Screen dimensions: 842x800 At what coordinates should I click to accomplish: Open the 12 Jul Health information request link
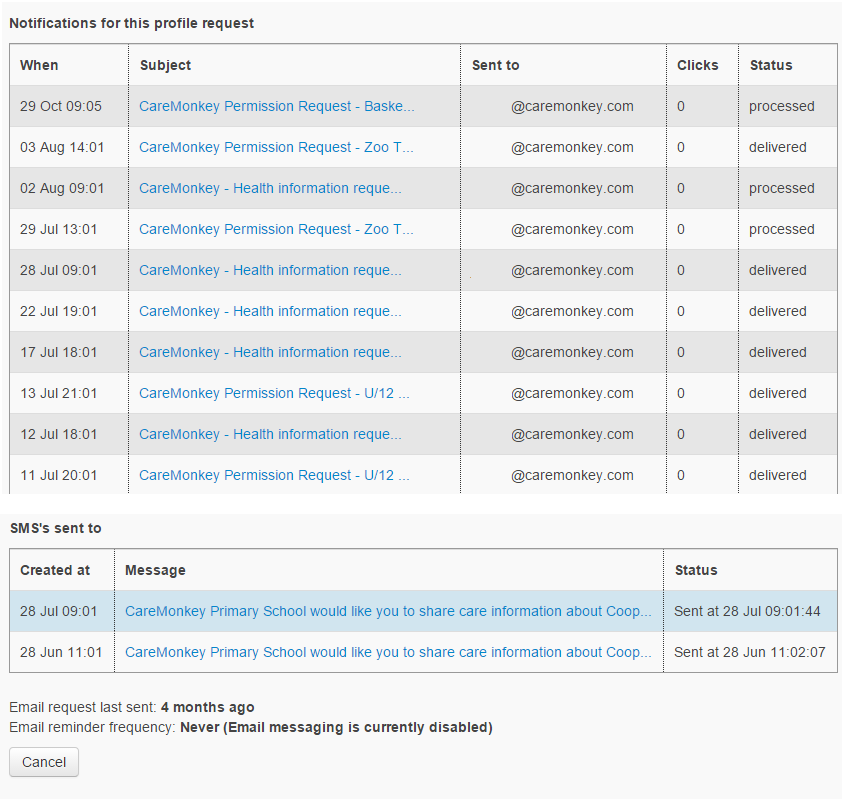pyautogui.click(x=270, y=434)
